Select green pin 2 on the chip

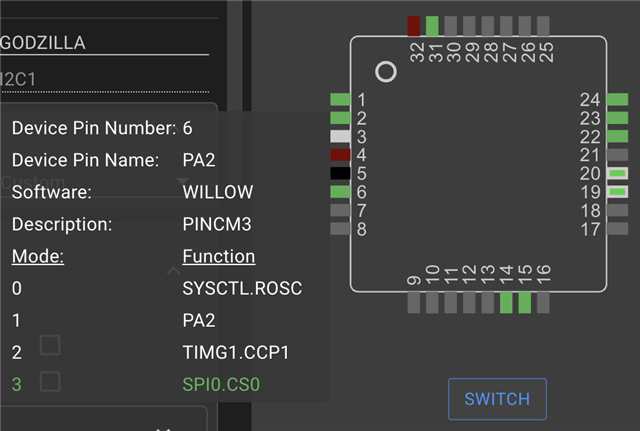click(340, 118)
